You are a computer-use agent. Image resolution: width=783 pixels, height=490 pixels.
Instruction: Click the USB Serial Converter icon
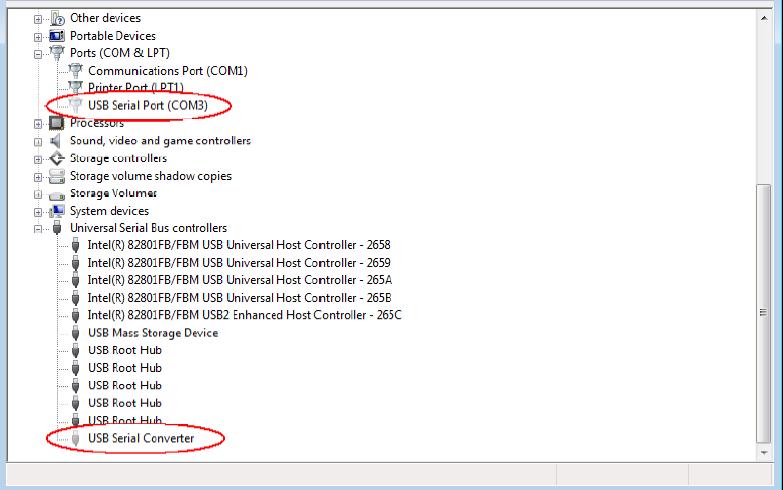click(75, 438)
